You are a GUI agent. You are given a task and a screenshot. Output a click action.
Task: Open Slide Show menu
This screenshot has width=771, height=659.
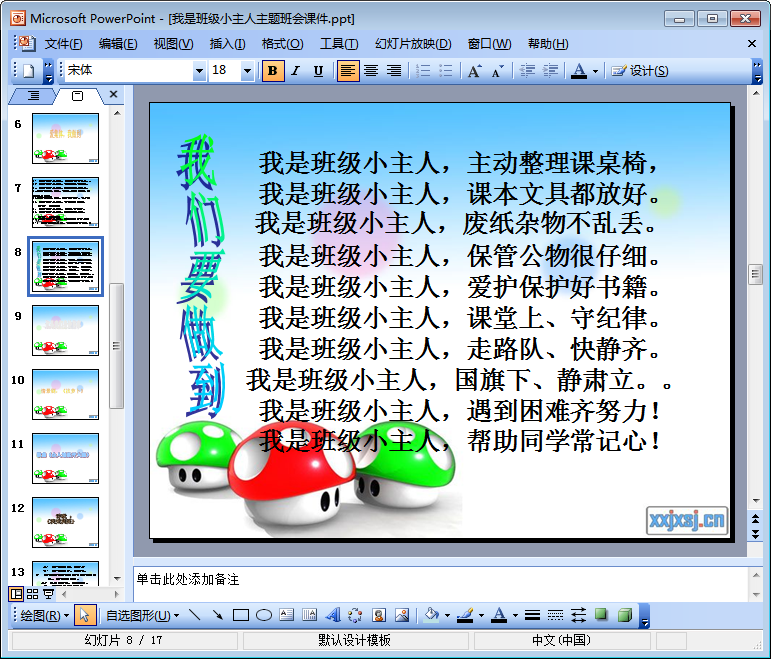tap(413, 44)
